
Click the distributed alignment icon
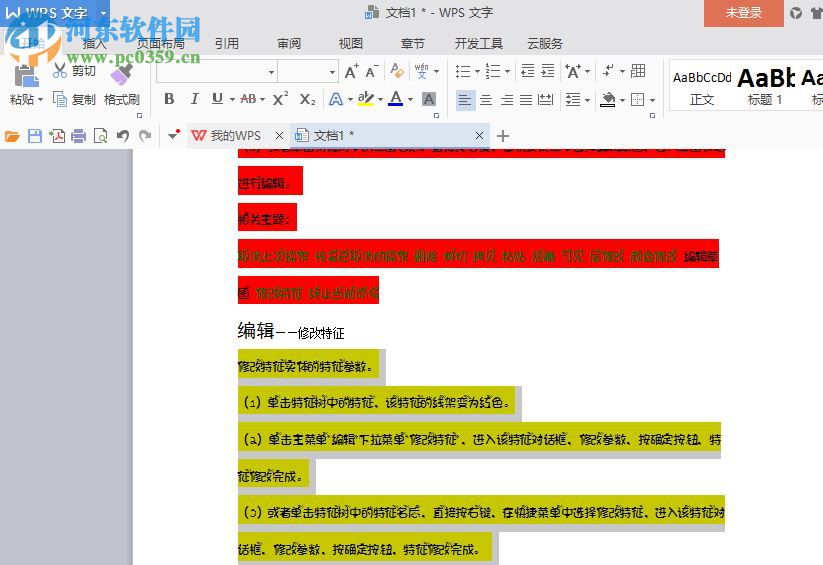pyautogui.click(x=546, y=99)
